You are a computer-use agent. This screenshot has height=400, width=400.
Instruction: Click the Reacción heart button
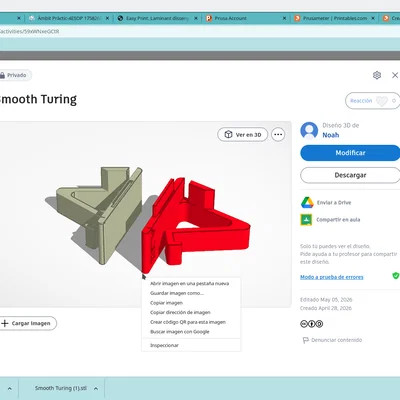click(x=373, y=101)
